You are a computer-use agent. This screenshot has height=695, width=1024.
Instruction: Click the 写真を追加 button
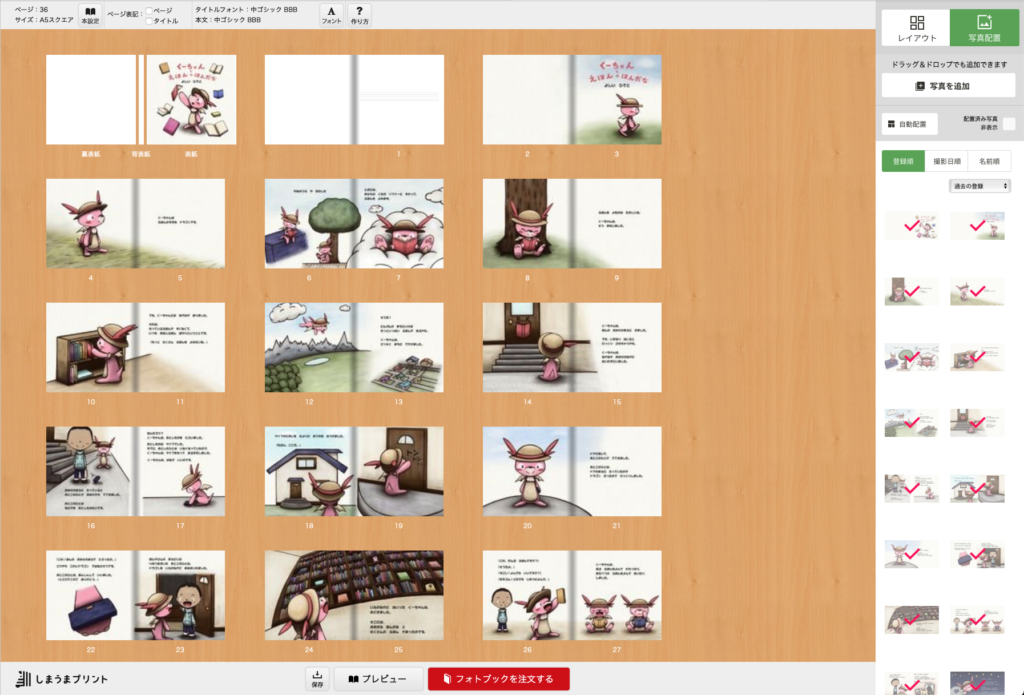tap(948, 86)
